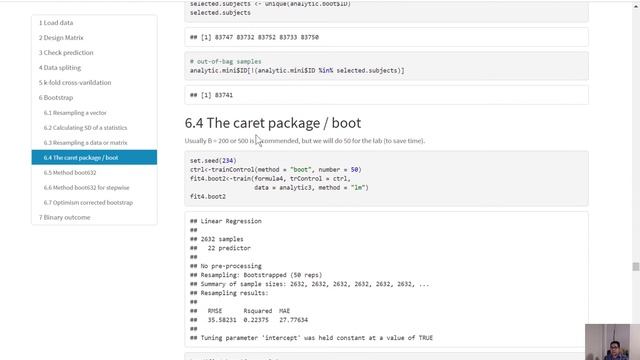Screen dimensions: 640x360
Task: Click the 'fit4.boot2<-train(formula4' code line
Action: 270,179
